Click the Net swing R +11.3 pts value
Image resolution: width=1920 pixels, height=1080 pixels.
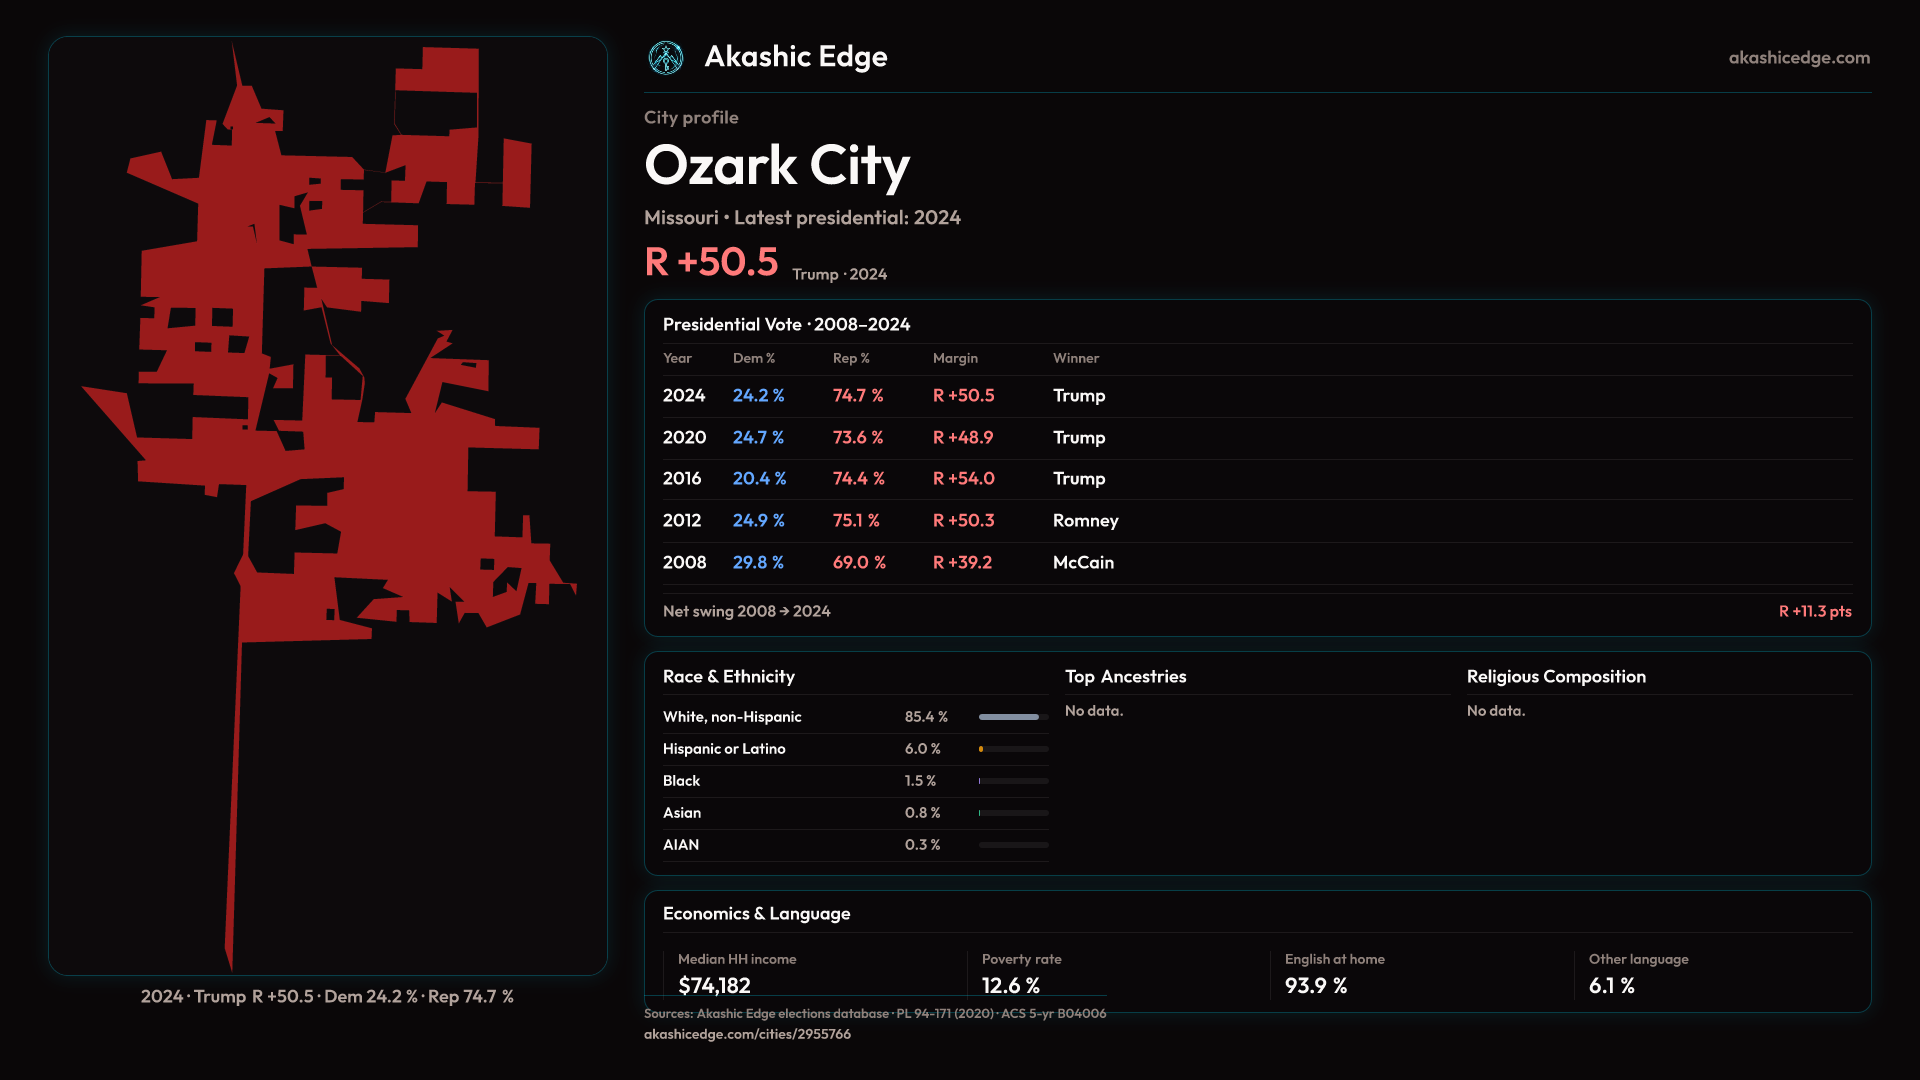[1814, 611]
